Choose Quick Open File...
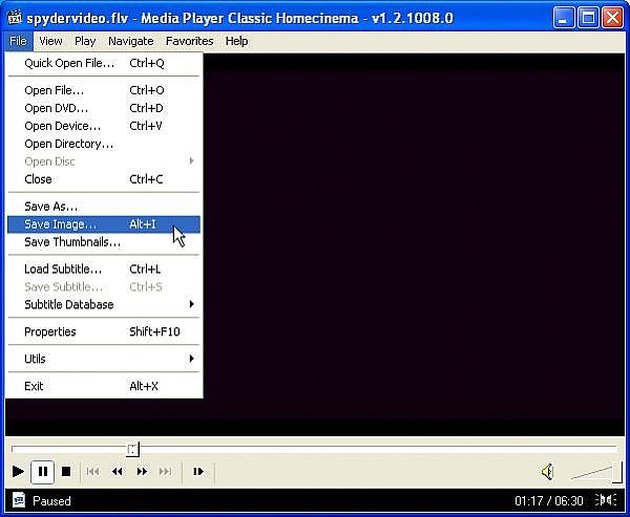 tap(104, 63)
